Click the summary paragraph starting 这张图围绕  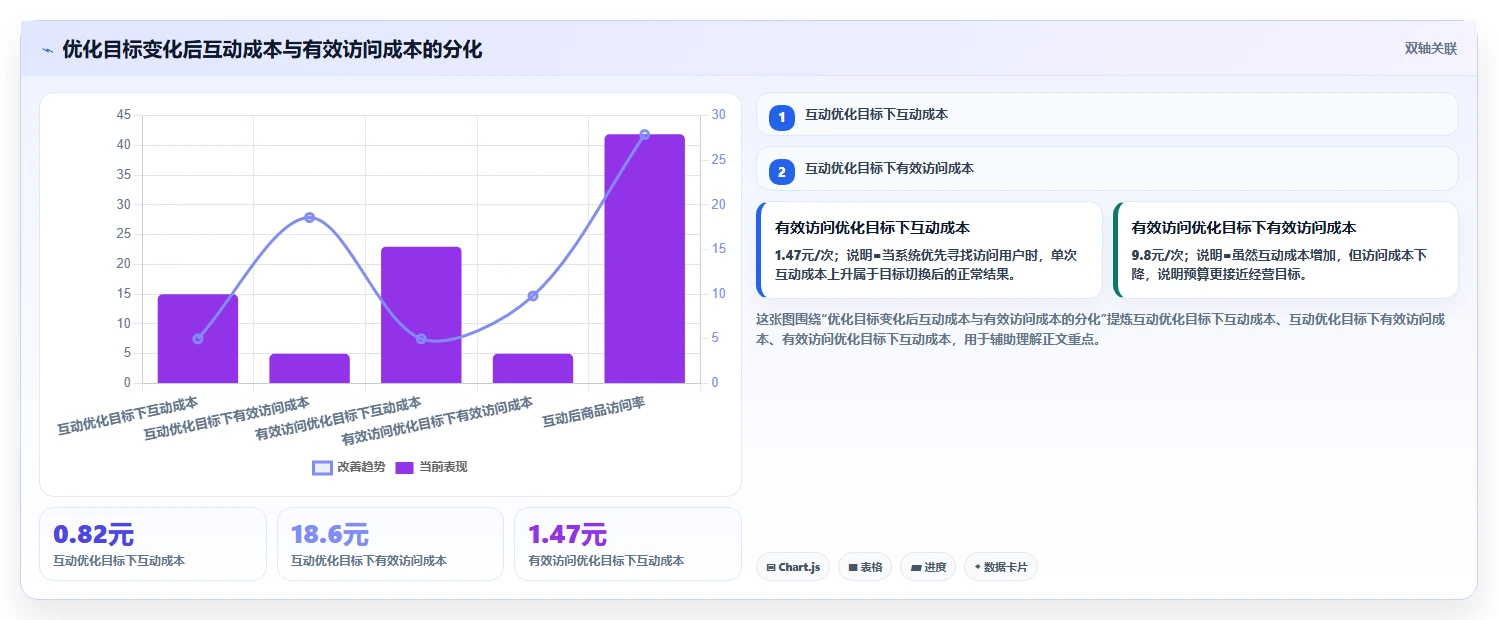[x=1101, y=329]
